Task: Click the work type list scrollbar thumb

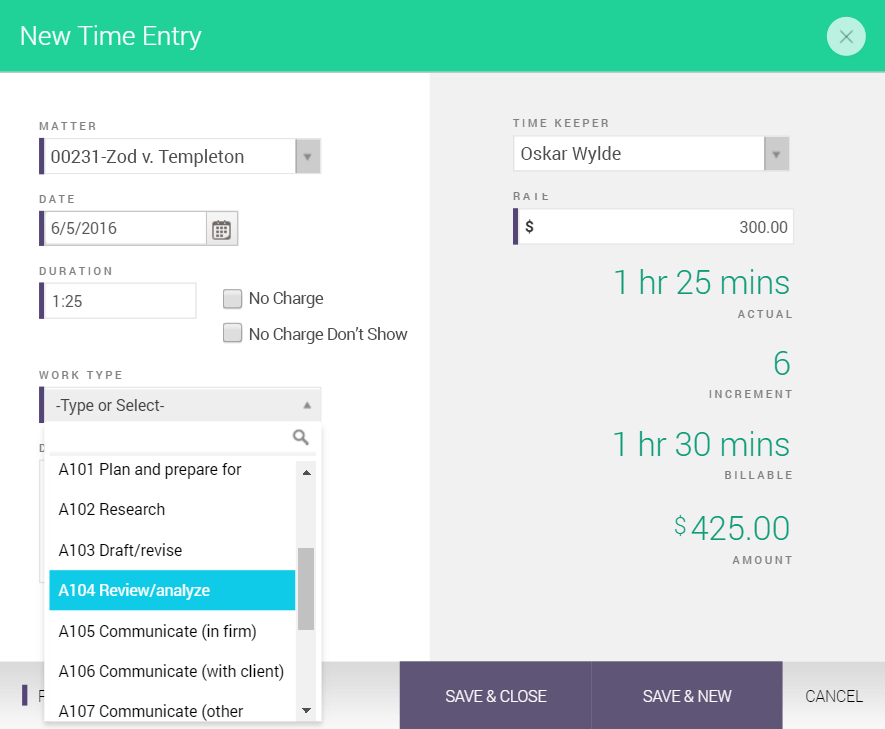Action: (306, 589)
